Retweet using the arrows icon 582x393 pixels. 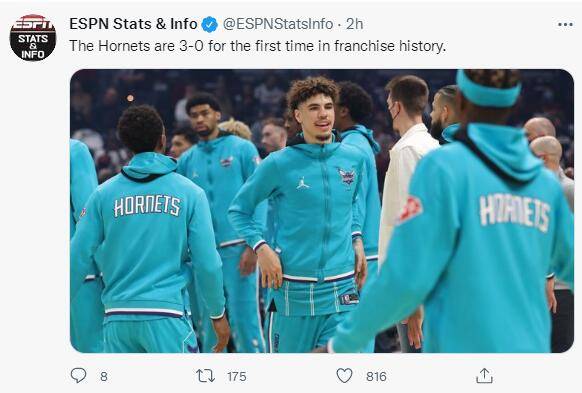(x=205, y=376)
